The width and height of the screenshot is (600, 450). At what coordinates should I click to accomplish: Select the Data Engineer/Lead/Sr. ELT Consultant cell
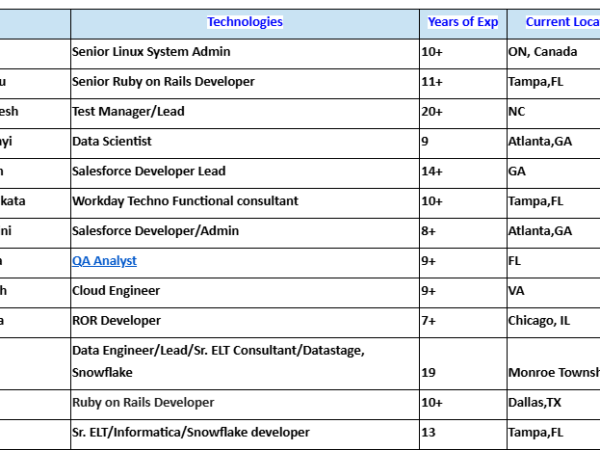tap(245, 364)
